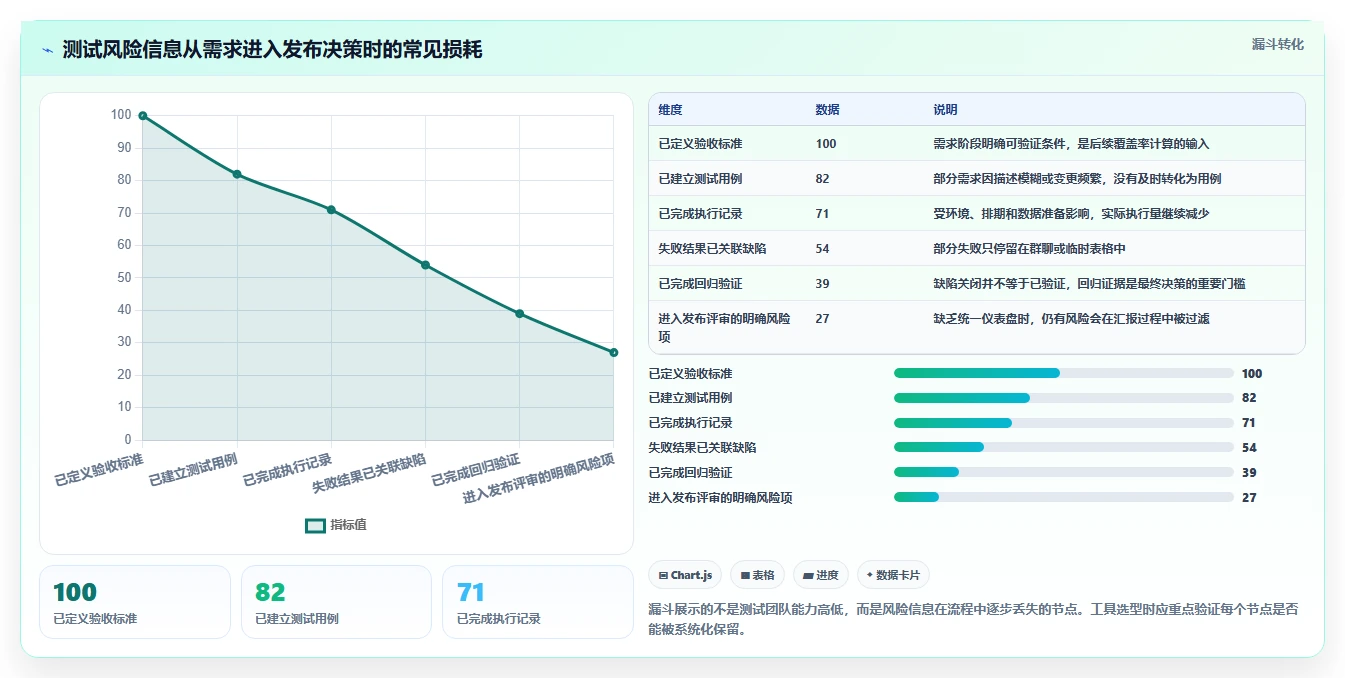Screen dimensions: 1345x678
Task: Click the 已定义验收标准 progress bar showing 100
Action: coord(1064,373)
